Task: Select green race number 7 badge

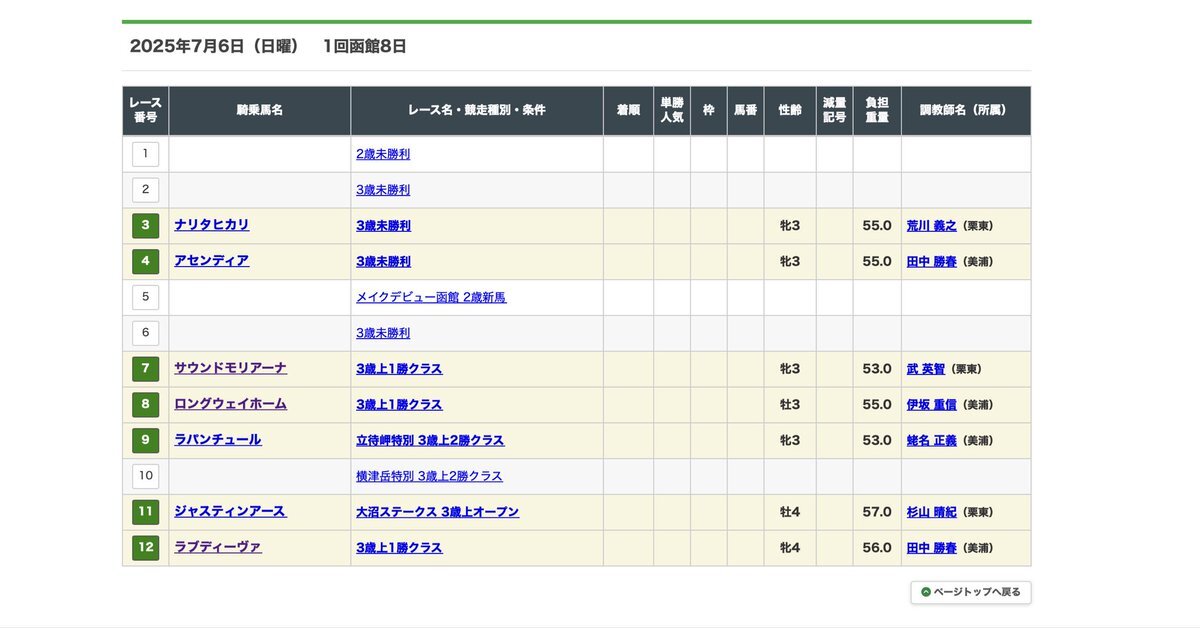Action: pyautogui.click(x=145, y=369)
